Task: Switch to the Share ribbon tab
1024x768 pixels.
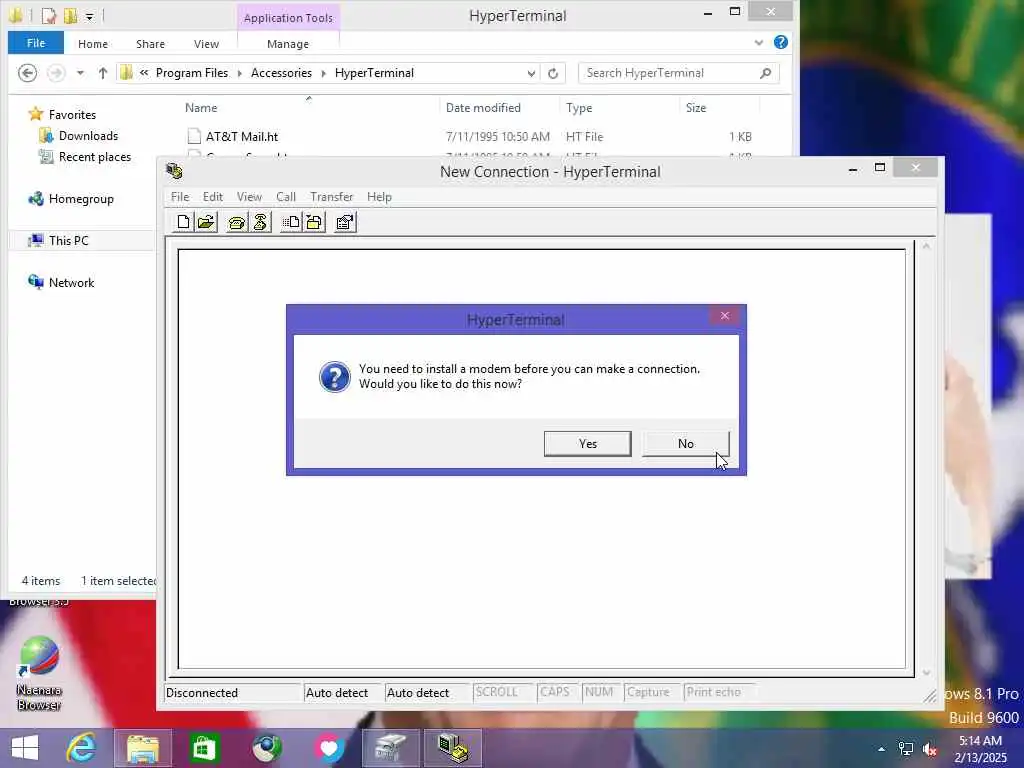Action: point(150,44)
